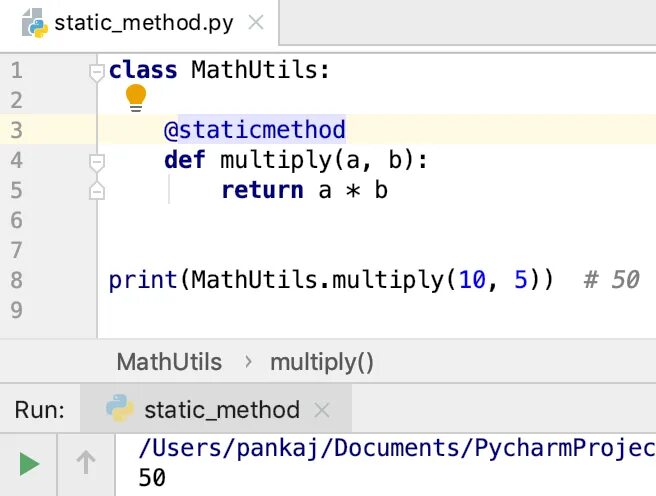
Task: Click line number 8 in the gutter
Action: [x=17, y=280]
